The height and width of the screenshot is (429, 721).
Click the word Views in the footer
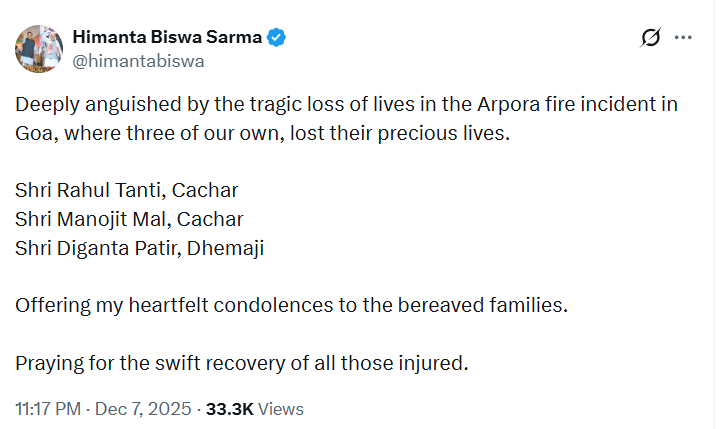coord(280,409)
